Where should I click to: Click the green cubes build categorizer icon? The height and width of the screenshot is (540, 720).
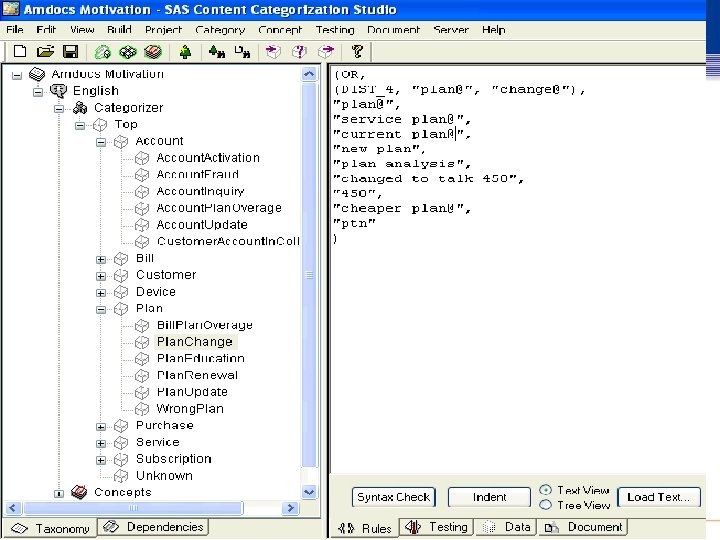click(128, 52)
